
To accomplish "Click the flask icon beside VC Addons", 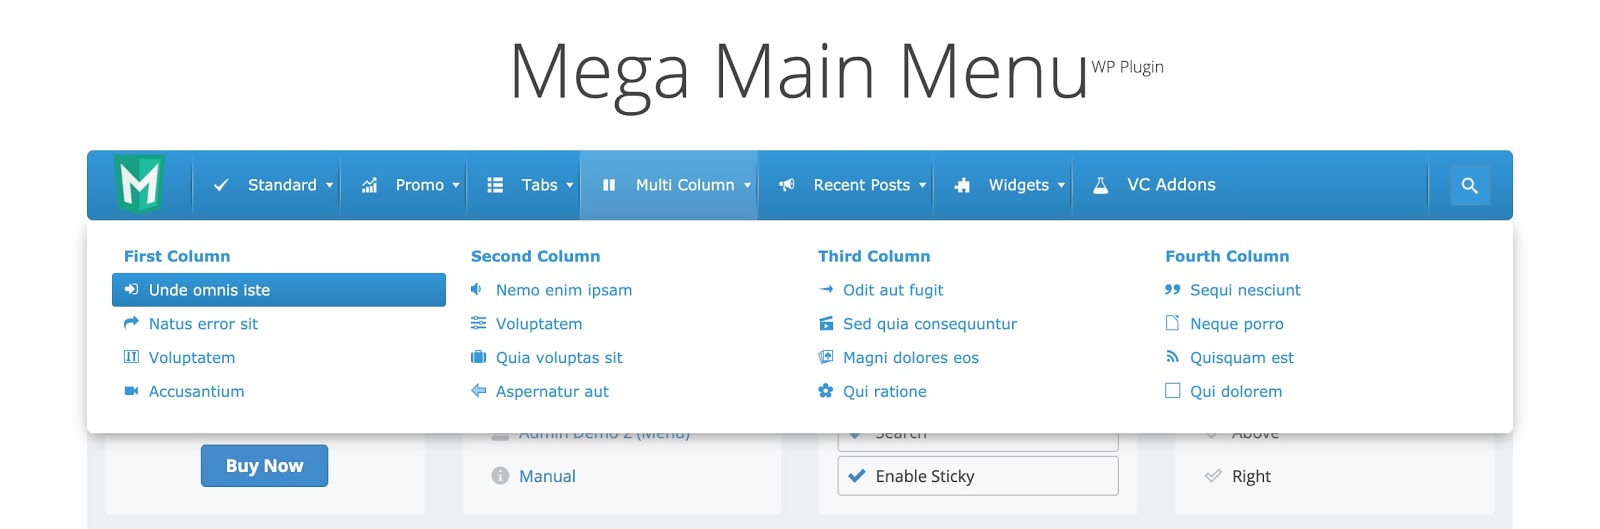I will tap(1100, 185).
